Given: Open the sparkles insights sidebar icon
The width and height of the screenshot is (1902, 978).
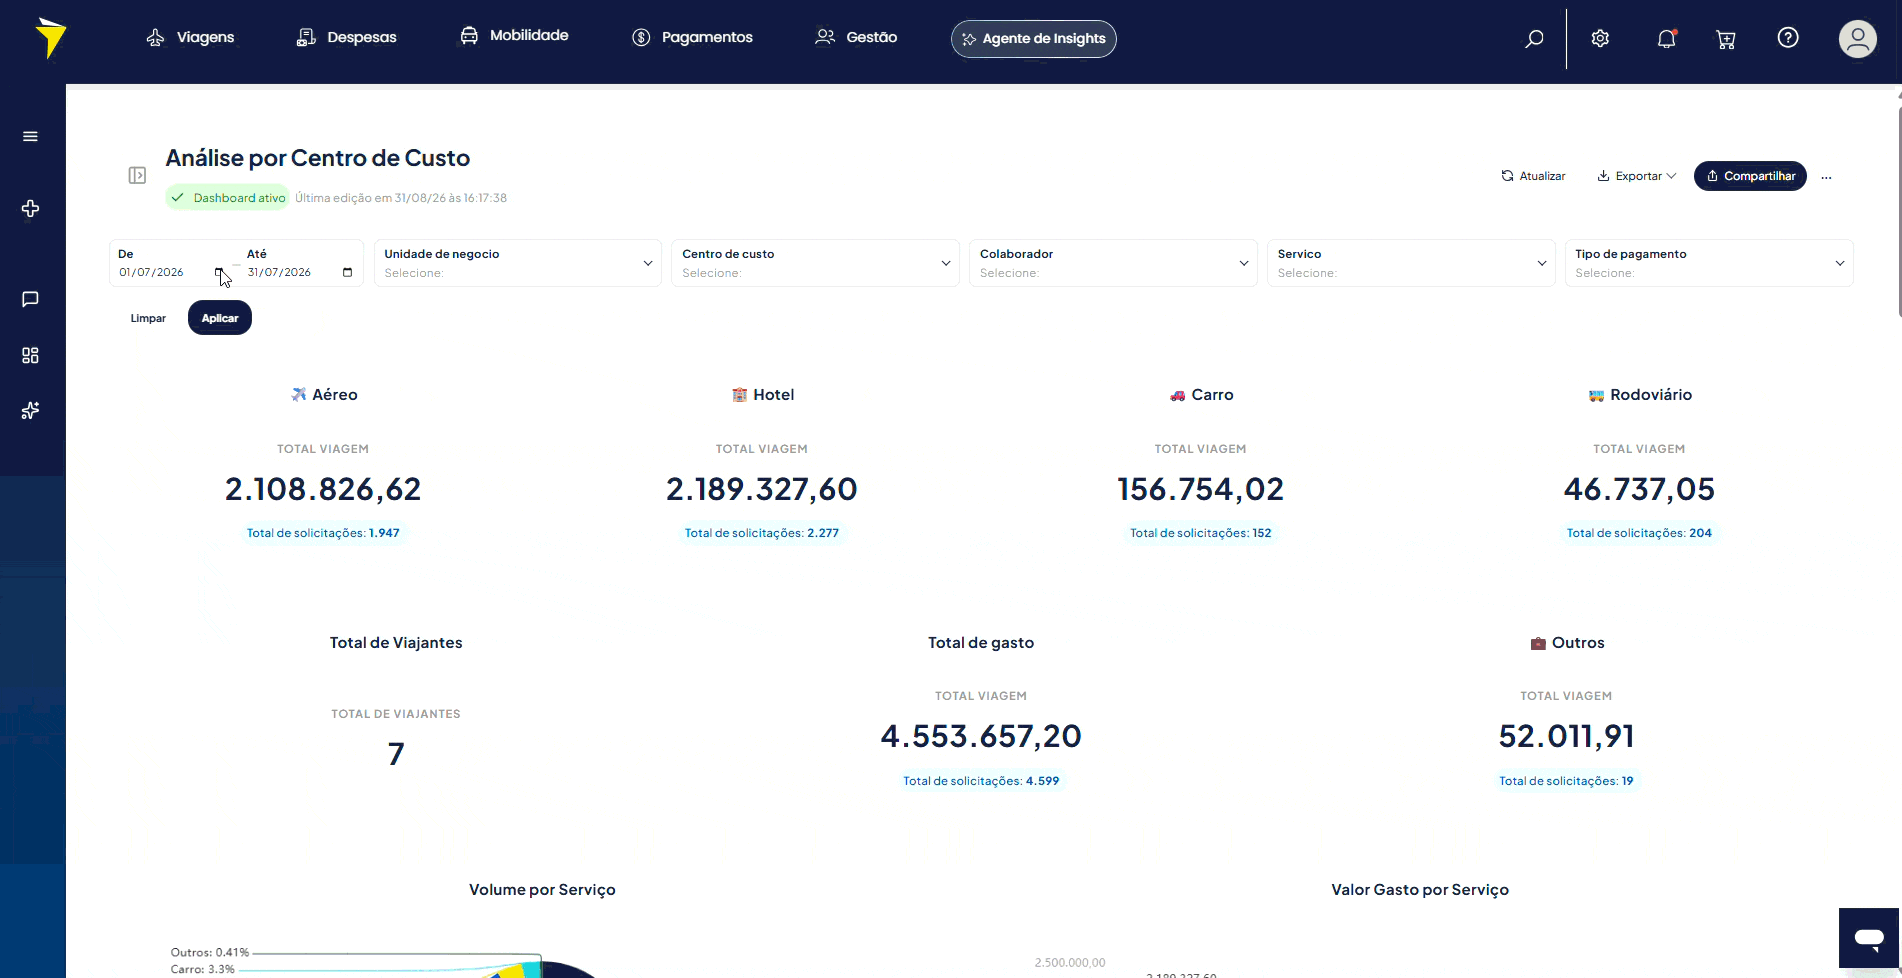Looking at the screenshot, I should [x=31, y=410].
